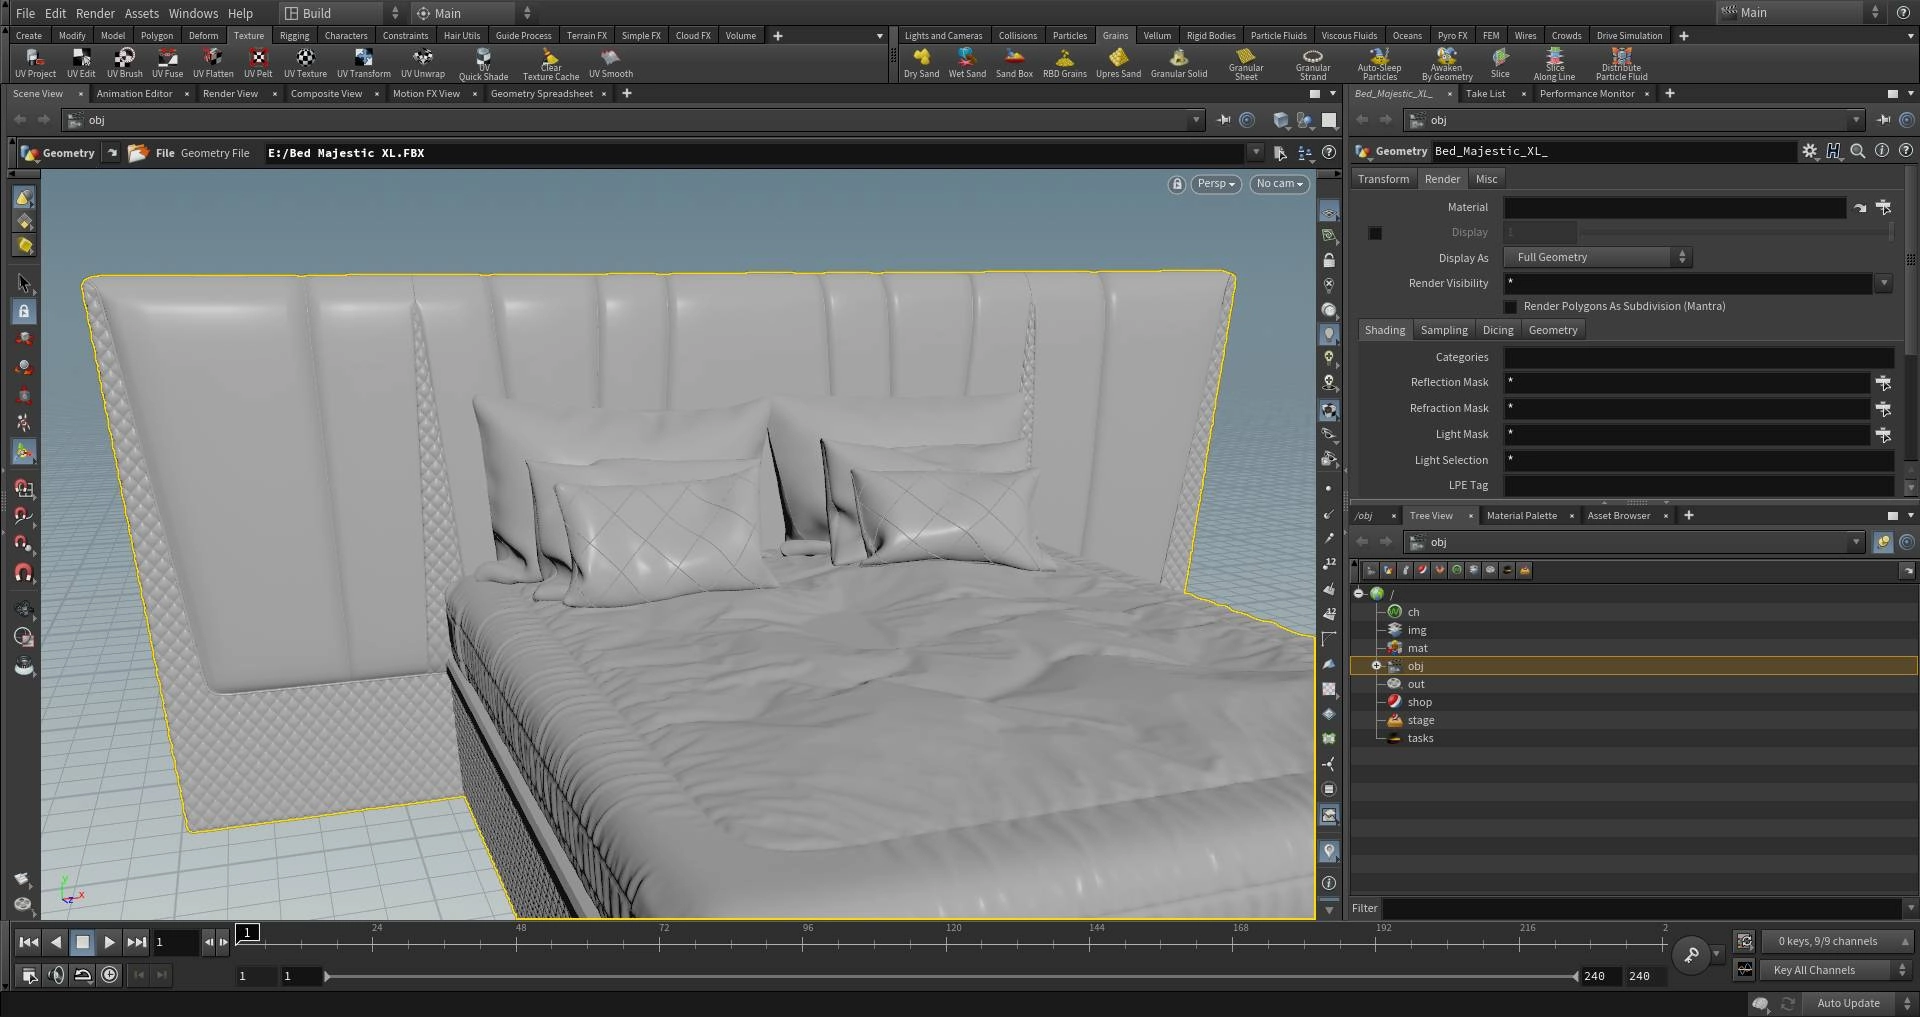Select the Clear Texture Cache tool
Viewport: 1920px width, 1017px height.
(550, 65)
